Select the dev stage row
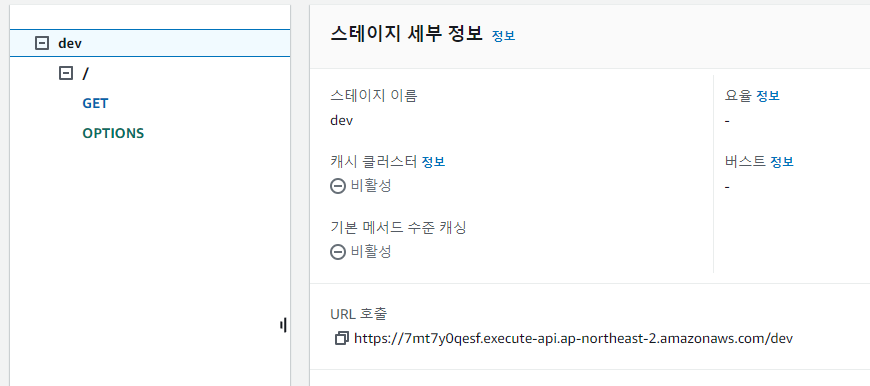Screen dimensions: 870x386 click(x=150, y=43)
